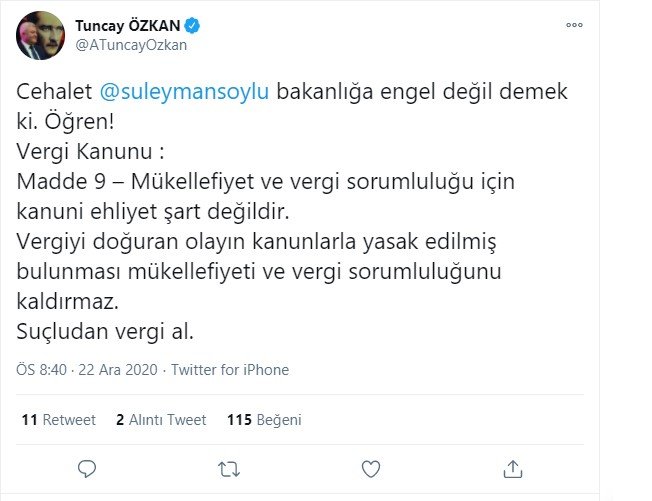This screenshot has width=652, height=501.
Task: Open the share upload arrow icon
Action: tap(512, 469)
